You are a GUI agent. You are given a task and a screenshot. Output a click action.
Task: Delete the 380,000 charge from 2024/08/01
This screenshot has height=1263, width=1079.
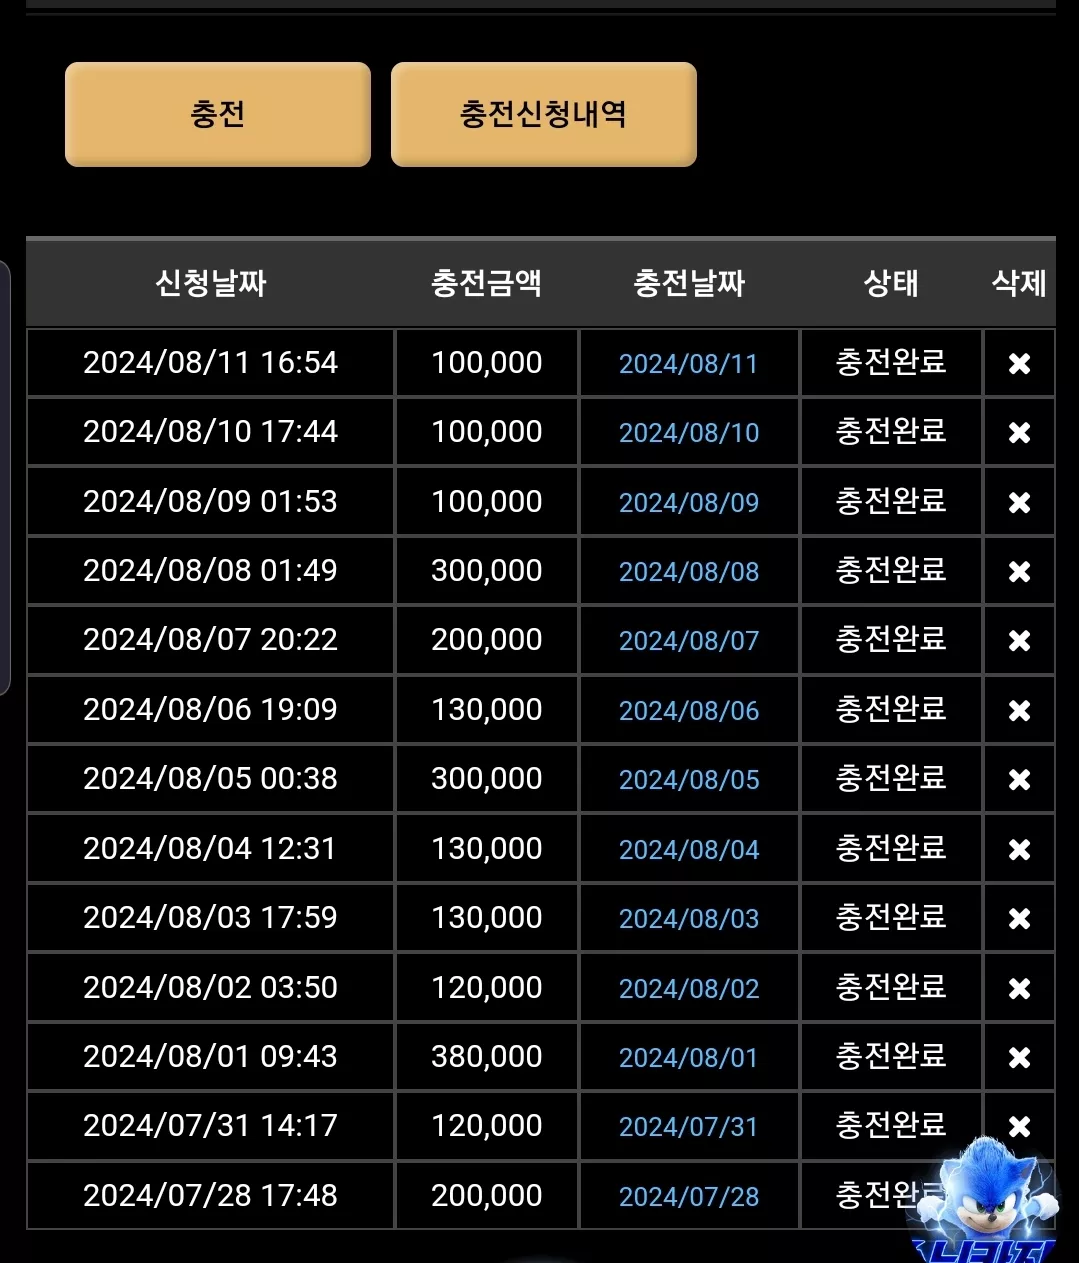(1019, 1057)
